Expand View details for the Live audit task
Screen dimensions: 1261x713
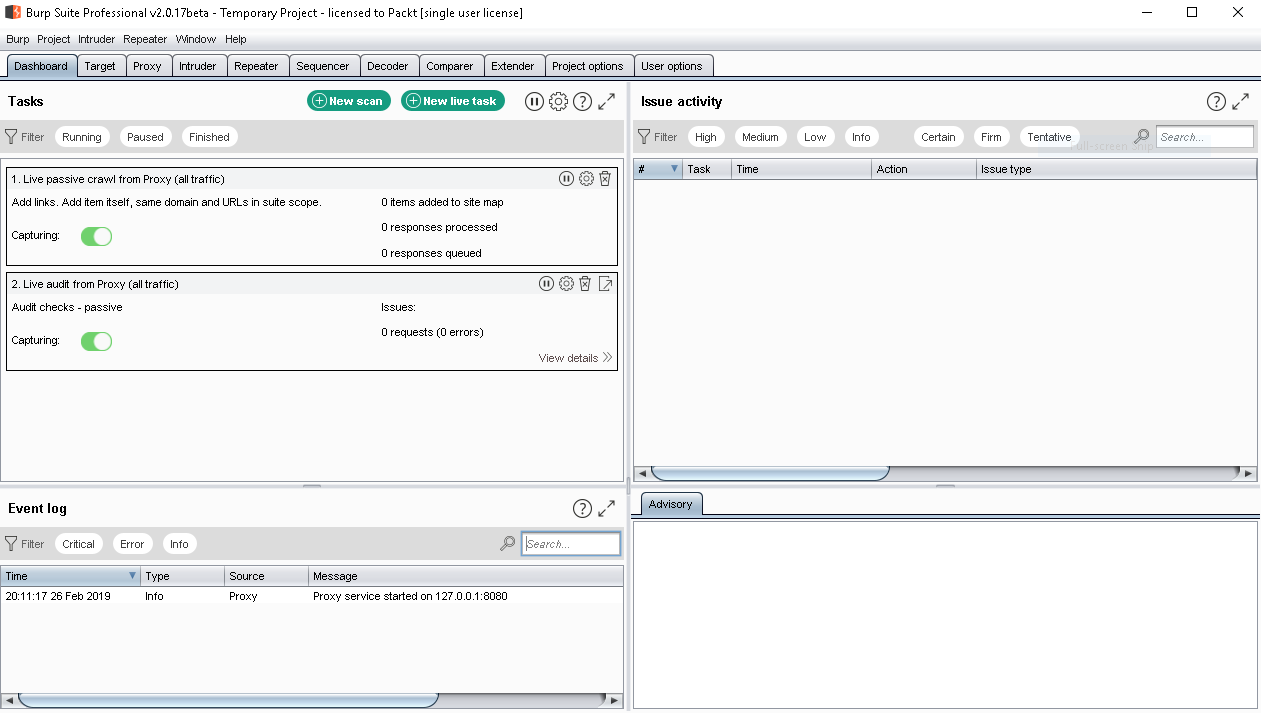[x=575, y=358]
